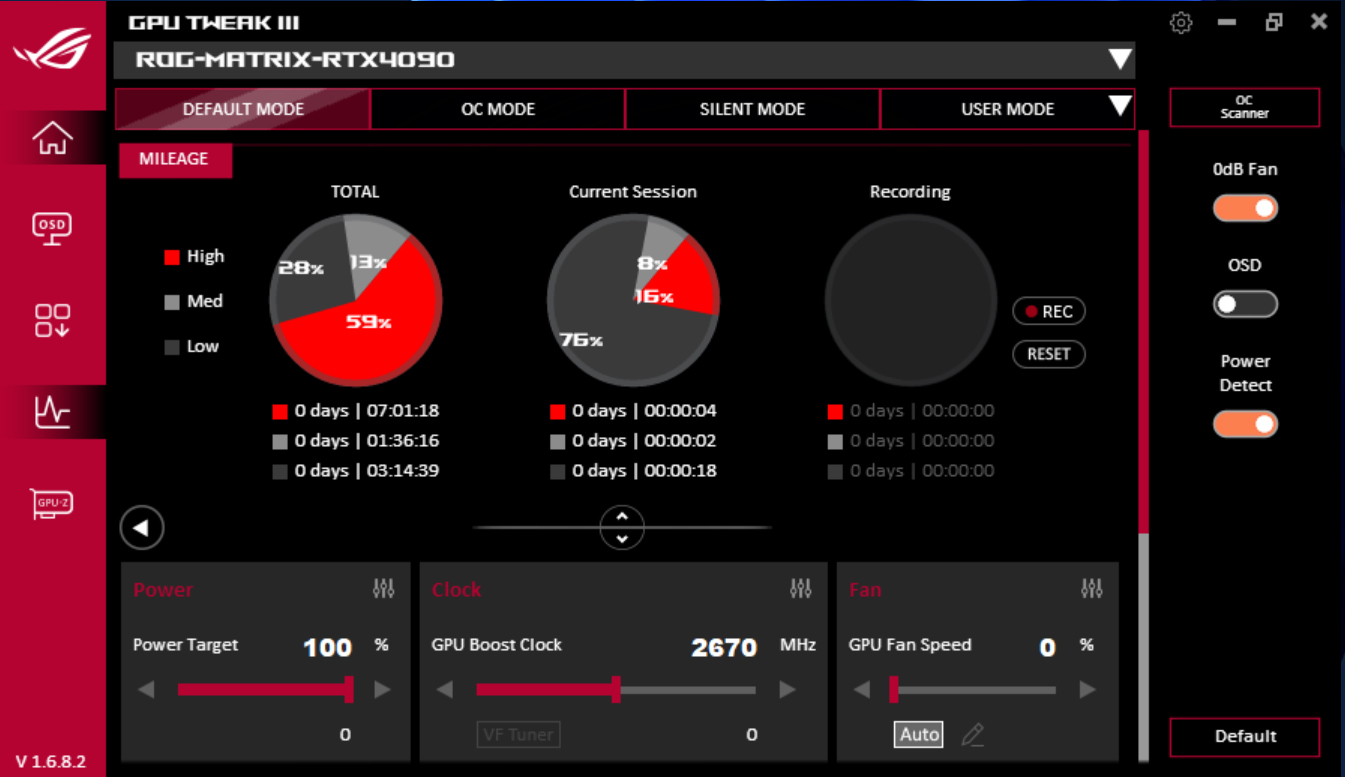This screenshot has height=777, width=1345.
Task: Click the Power panel heading
Action: pos(163,590)
